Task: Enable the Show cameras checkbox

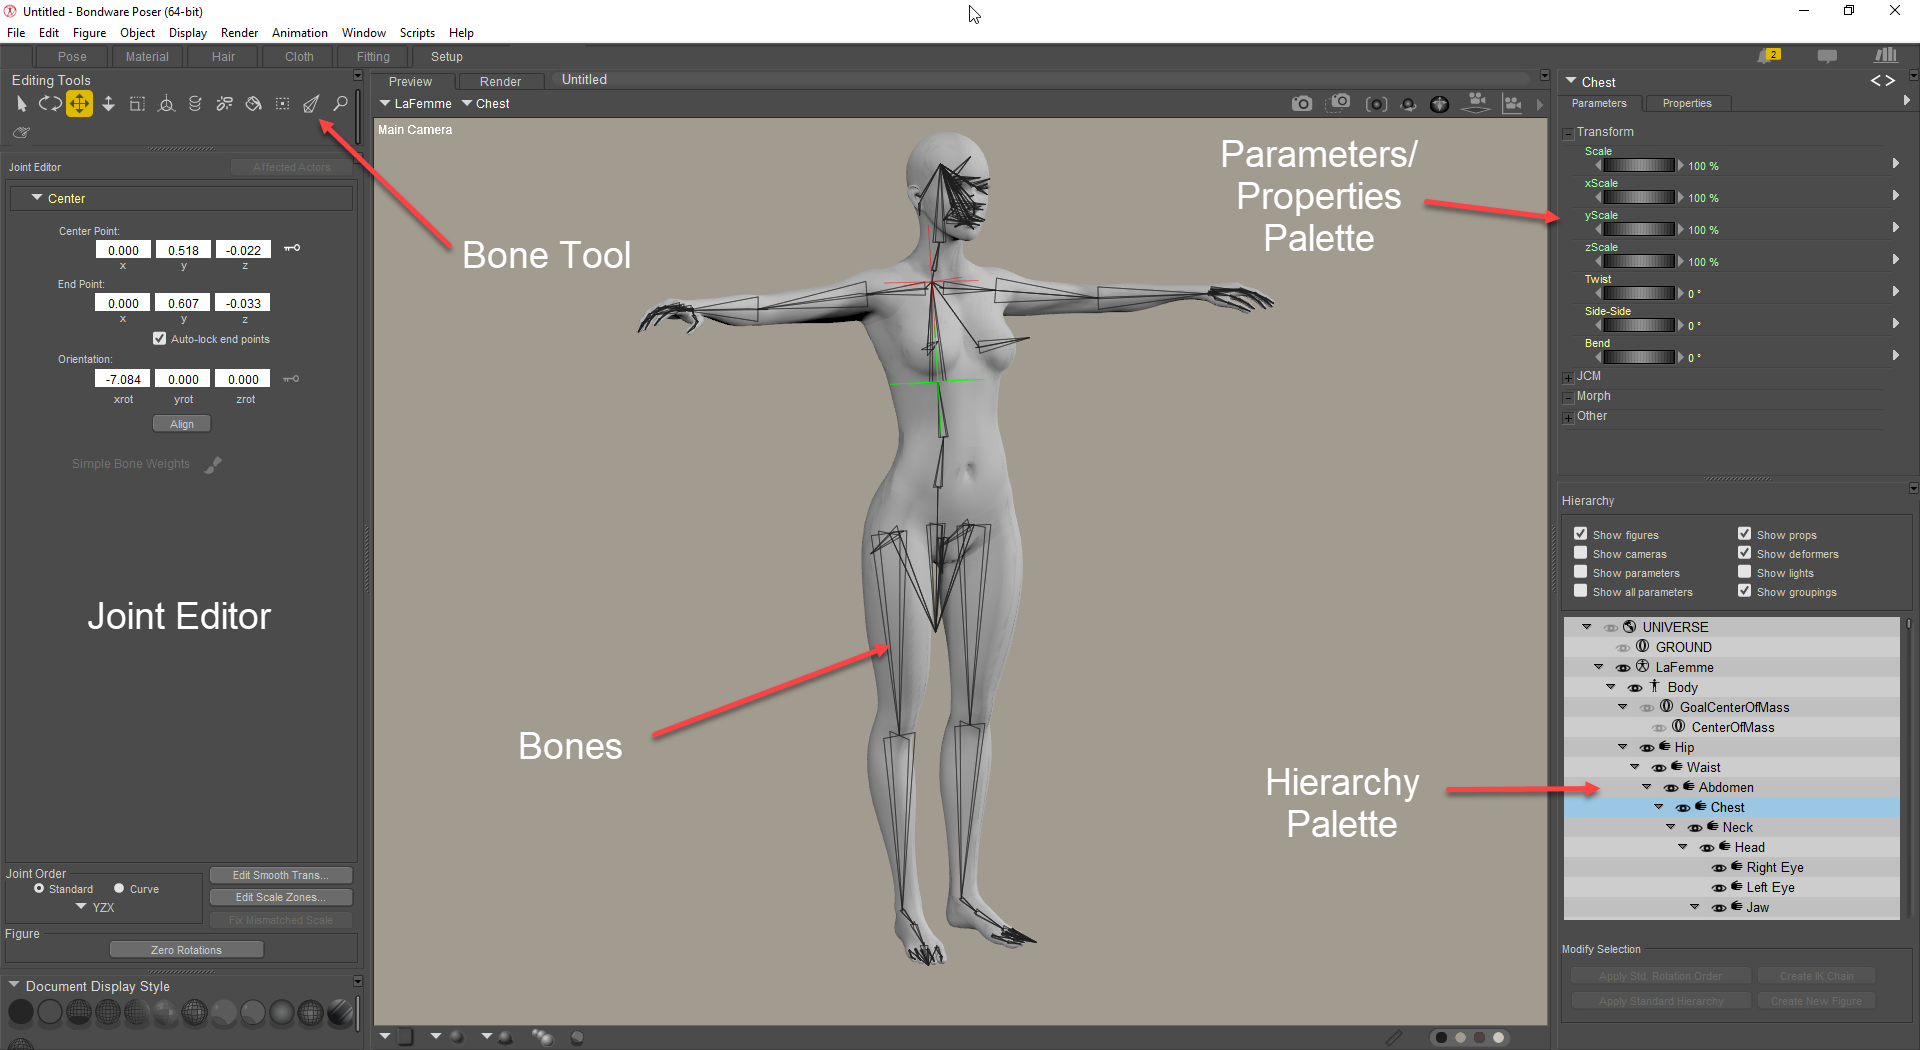Action: point(1581,553)
